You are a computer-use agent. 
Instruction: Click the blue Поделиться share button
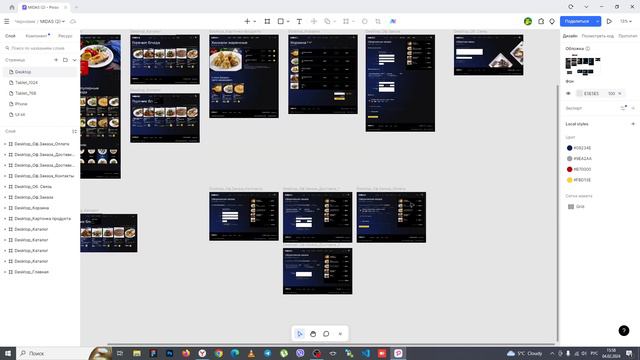click(x=577, y=21)
